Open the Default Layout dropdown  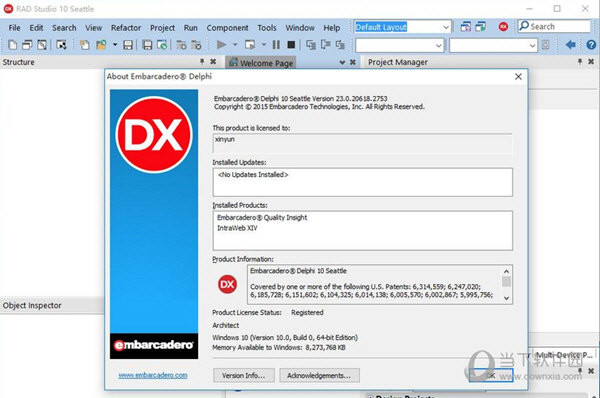446,27
